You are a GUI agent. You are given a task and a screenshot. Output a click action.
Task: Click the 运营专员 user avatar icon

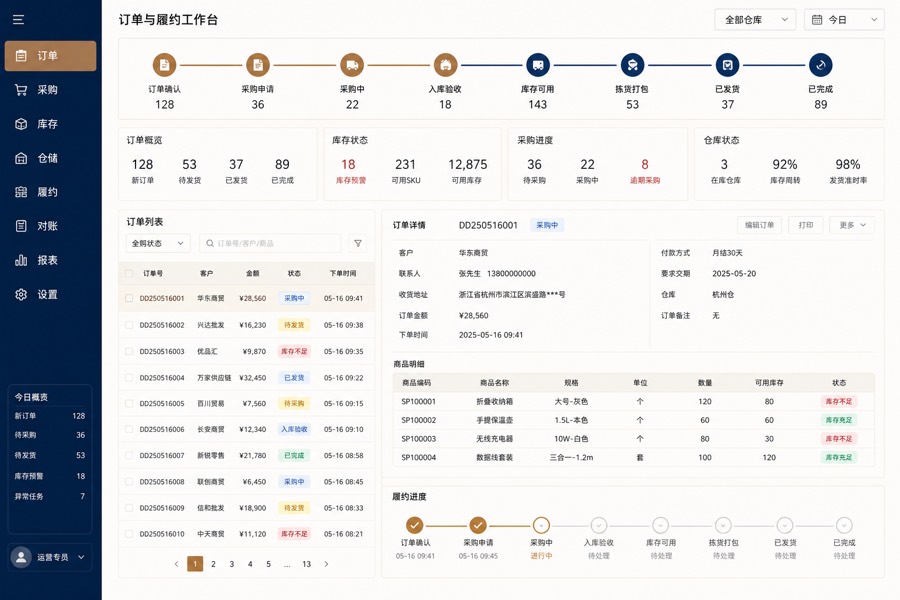21,557
